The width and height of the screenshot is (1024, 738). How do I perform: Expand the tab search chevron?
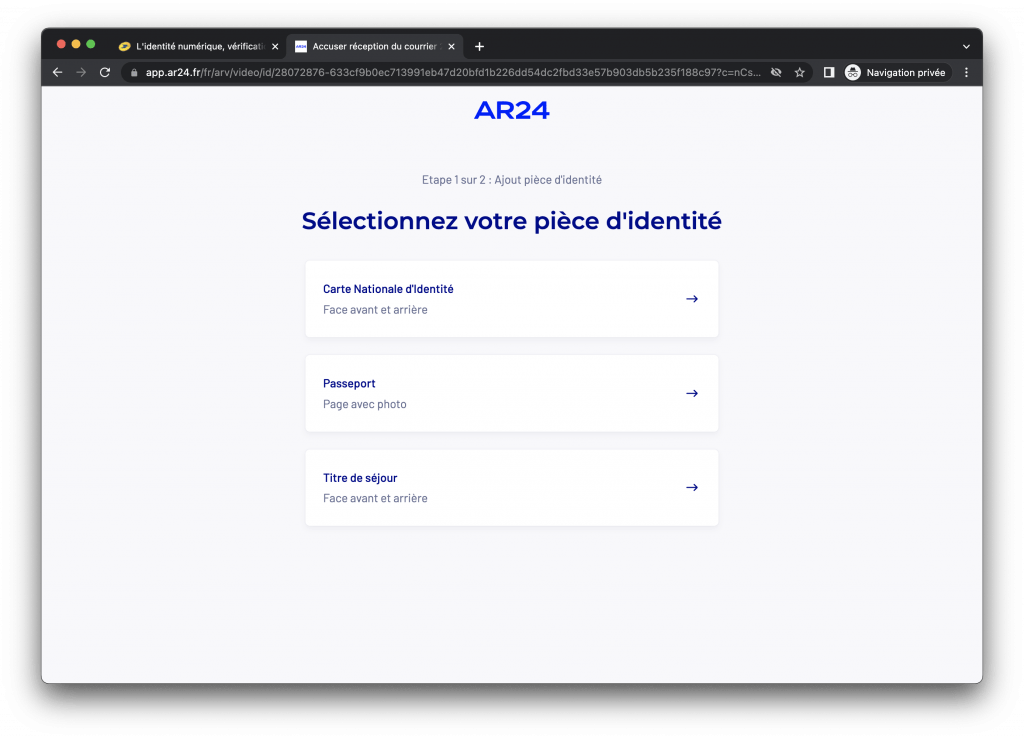[x=966, y=46]
